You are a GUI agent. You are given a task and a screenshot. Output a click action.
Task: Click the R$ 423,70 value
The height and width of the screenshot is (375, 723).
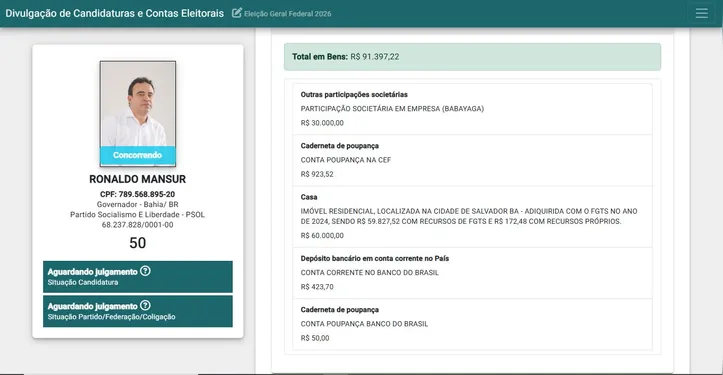tap(317, 287)
